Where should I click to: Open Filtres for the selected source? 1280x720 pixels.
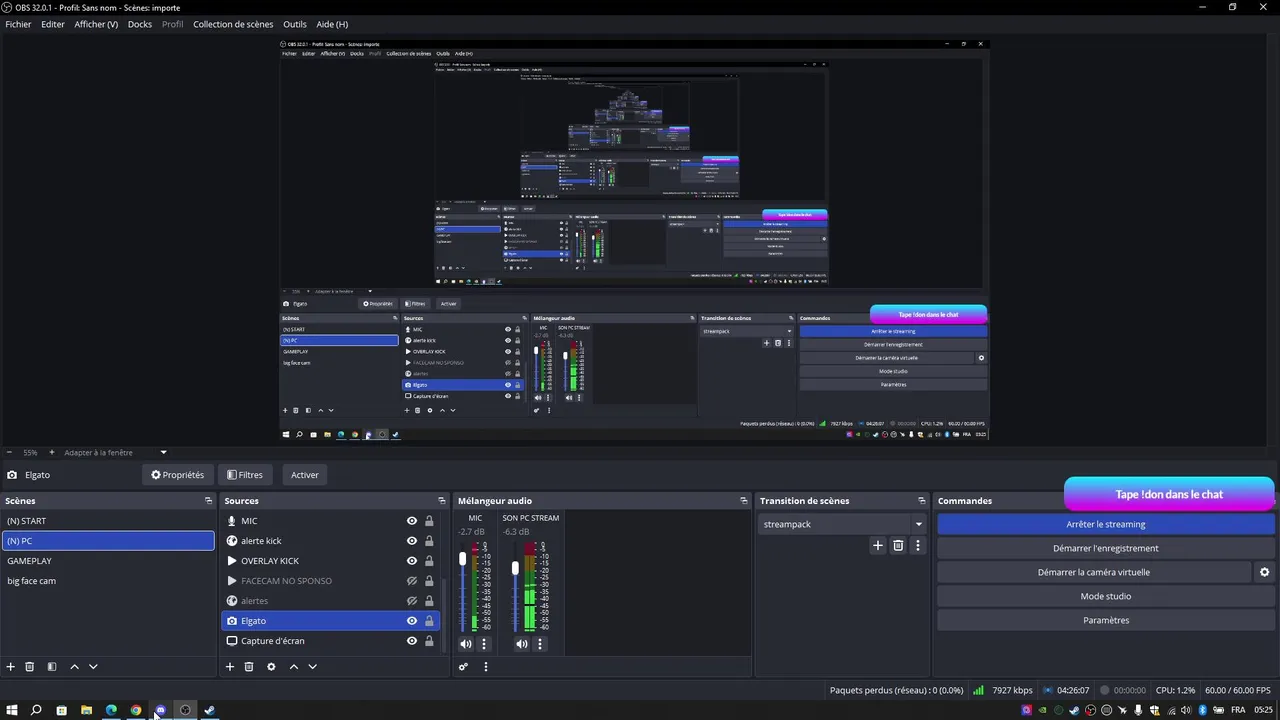point(245,475)
